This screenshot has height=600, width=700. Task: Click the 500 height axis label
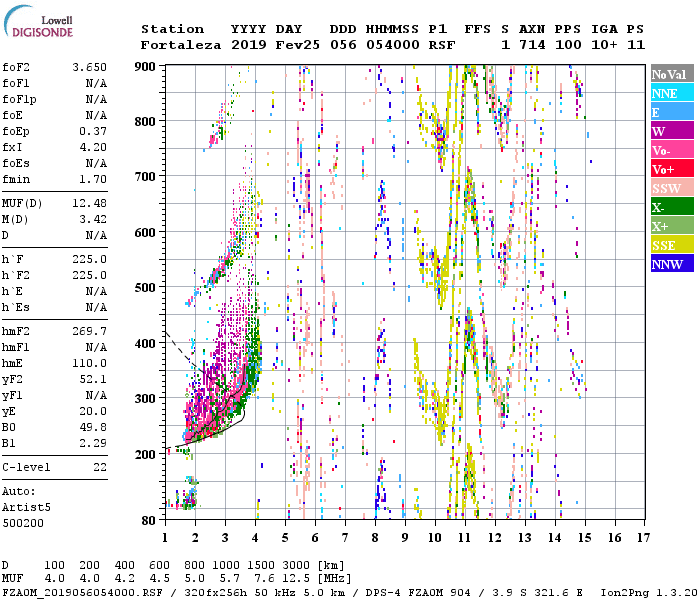(x=145, y=288)
